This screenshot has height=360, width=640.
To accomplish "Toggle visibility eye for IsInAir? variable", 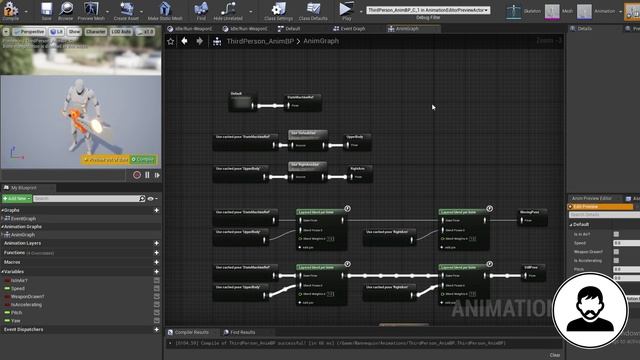I will click(157, 280).
